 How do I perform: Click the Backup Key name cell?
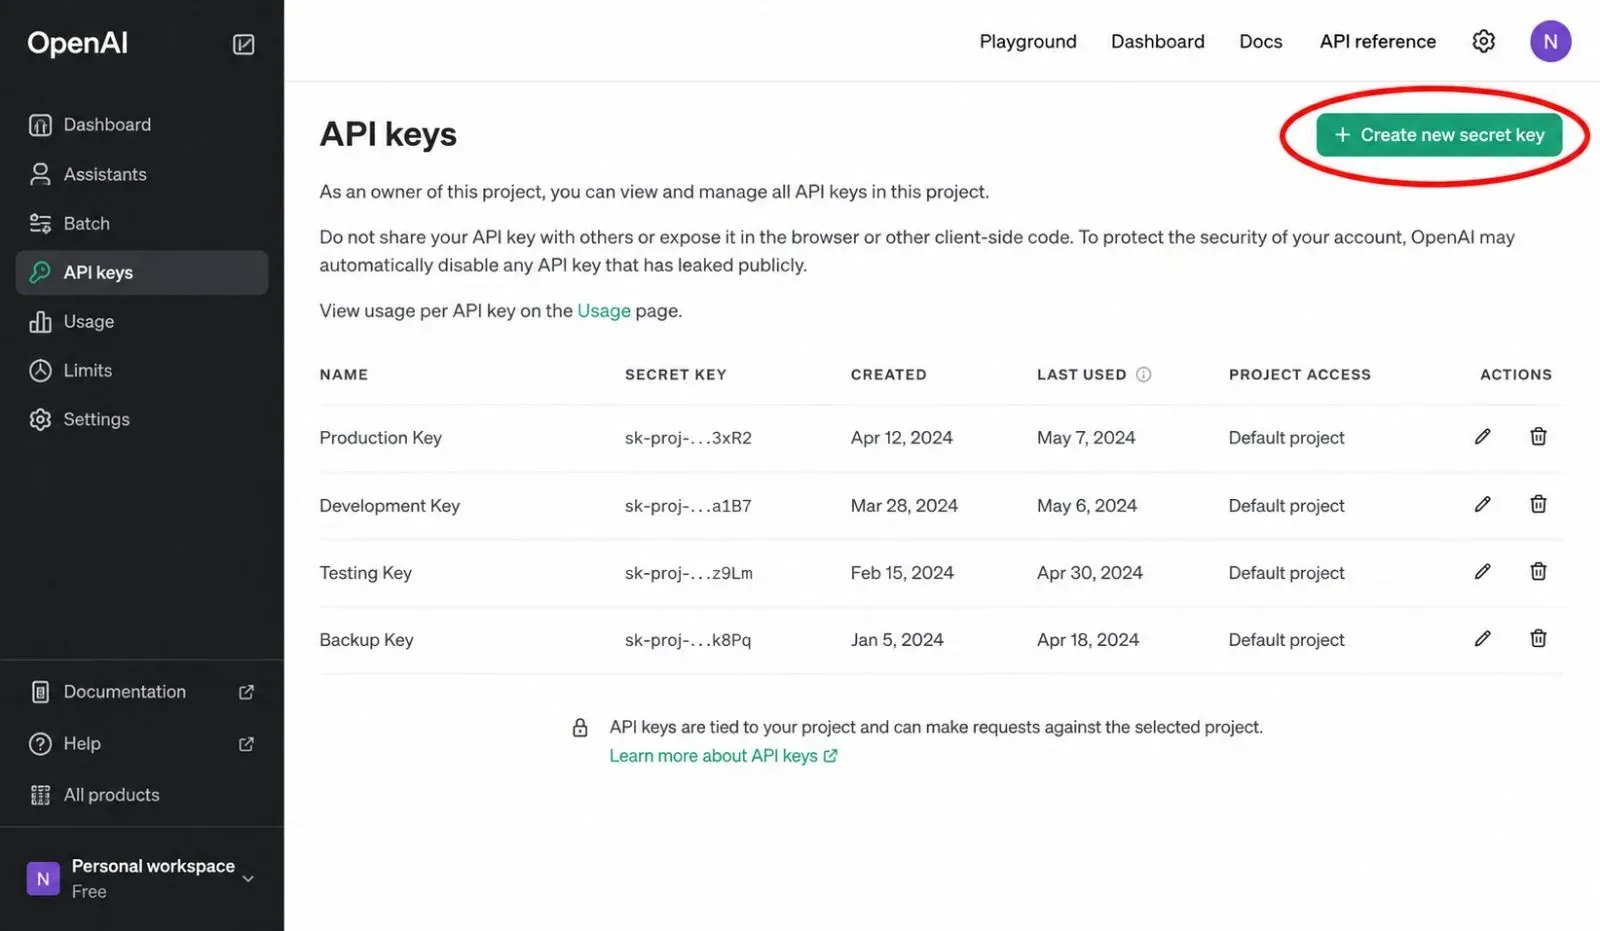366,640
